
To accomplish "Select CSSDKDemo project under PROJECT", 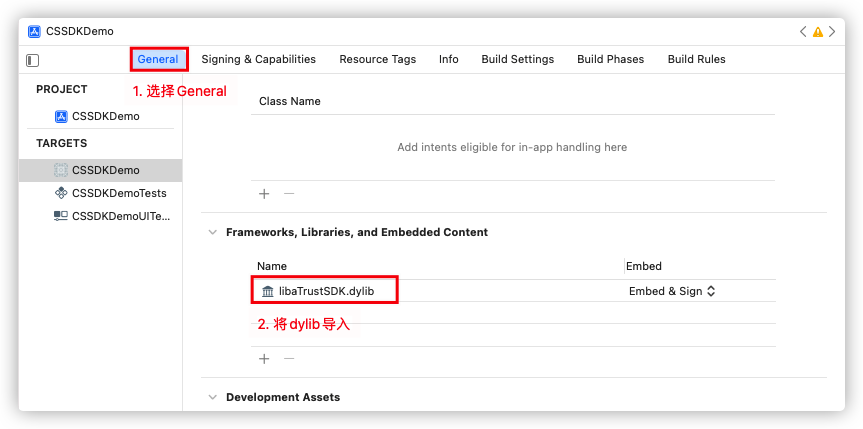I will pyautogui.click(x=105, y=116).
